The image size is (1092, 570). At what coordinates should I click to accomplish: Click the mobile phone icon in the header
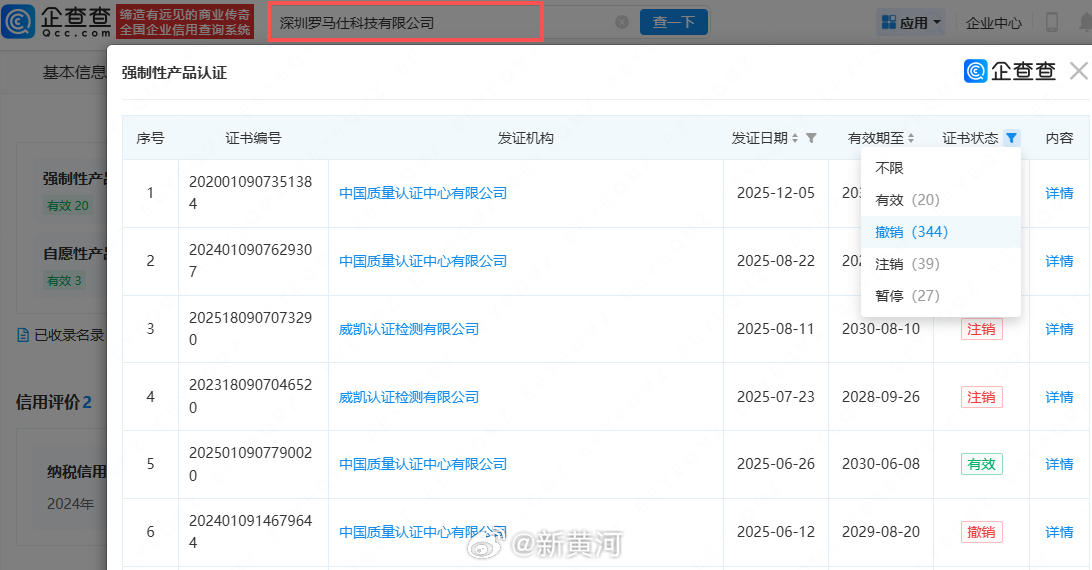pyautogui.click(x=1052, y=22)
